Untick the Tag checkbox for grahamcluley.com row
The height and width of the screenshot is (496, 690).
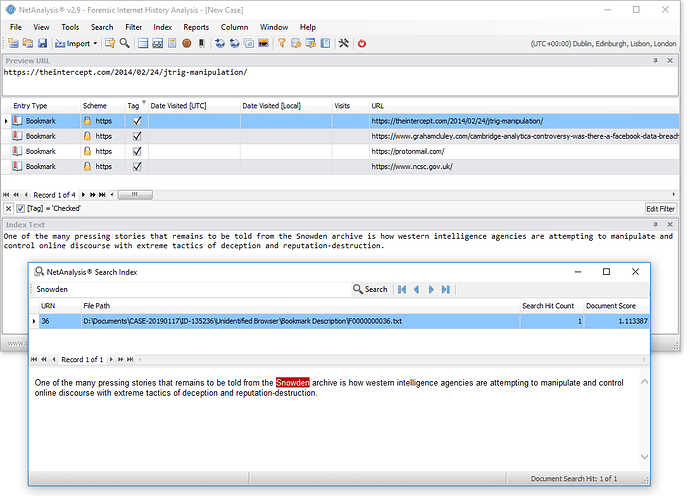(x=137, y=136)
